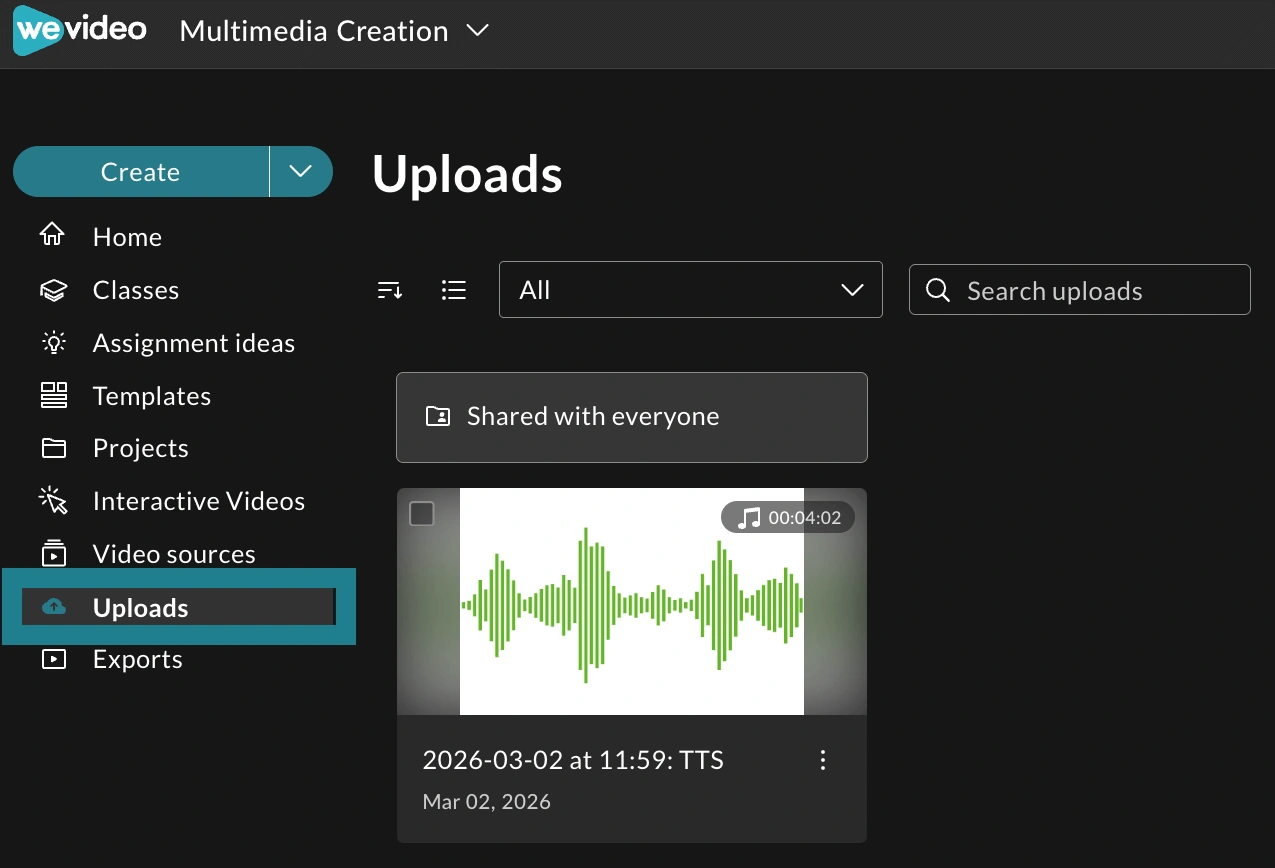
Task: Open the TTS audio waveform thumbnail
Action: [x=632, y=601]
